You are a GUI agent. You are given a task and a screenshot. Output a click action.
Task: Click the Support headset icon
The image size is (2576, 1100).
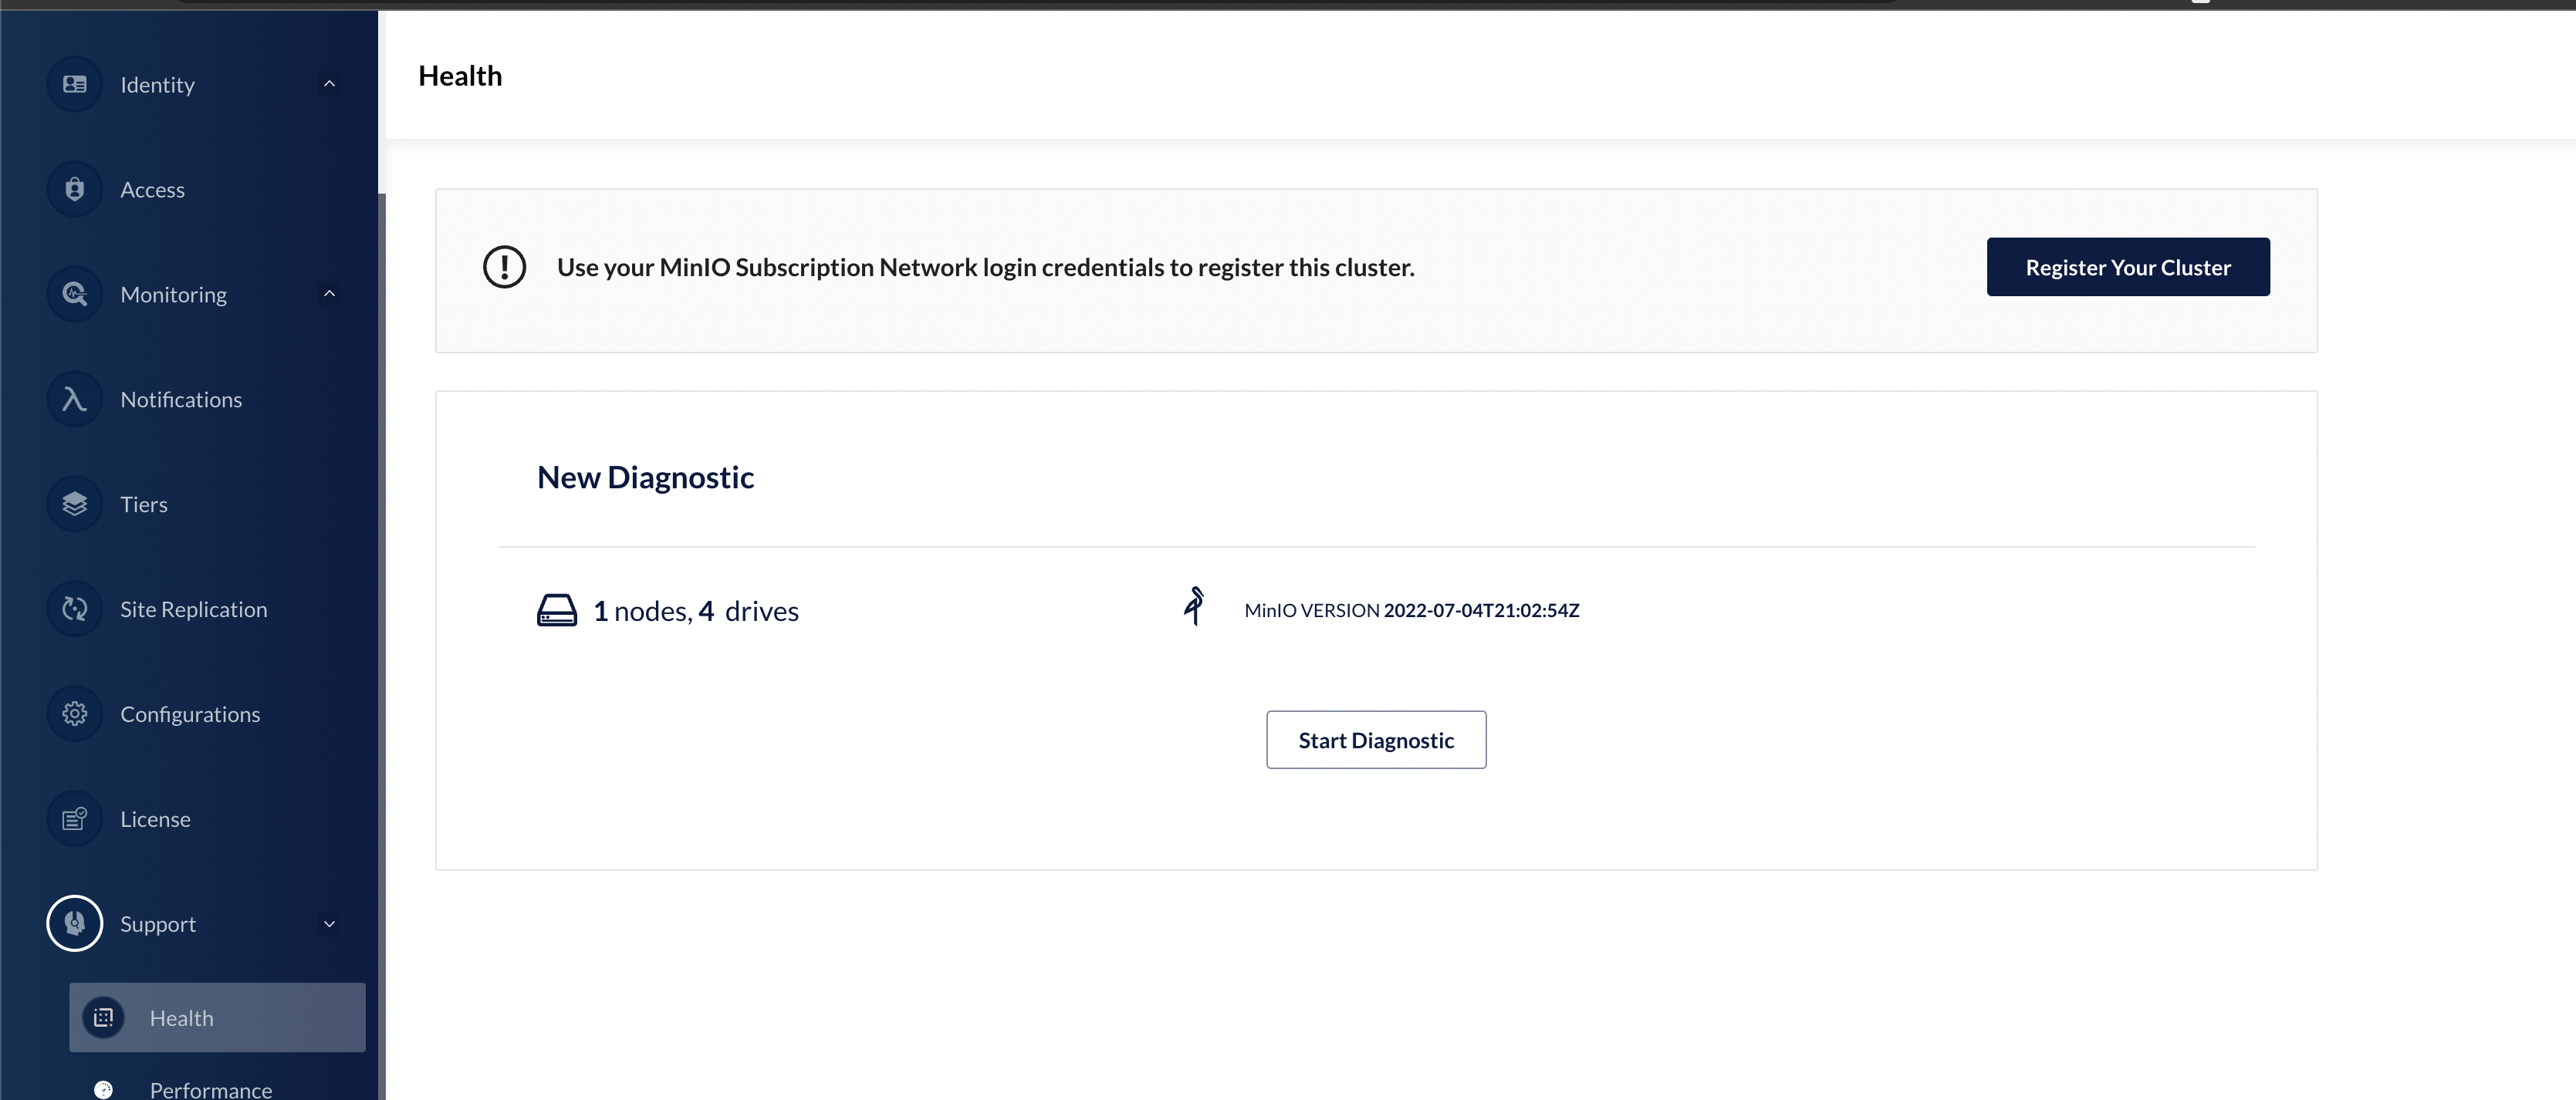75,923
